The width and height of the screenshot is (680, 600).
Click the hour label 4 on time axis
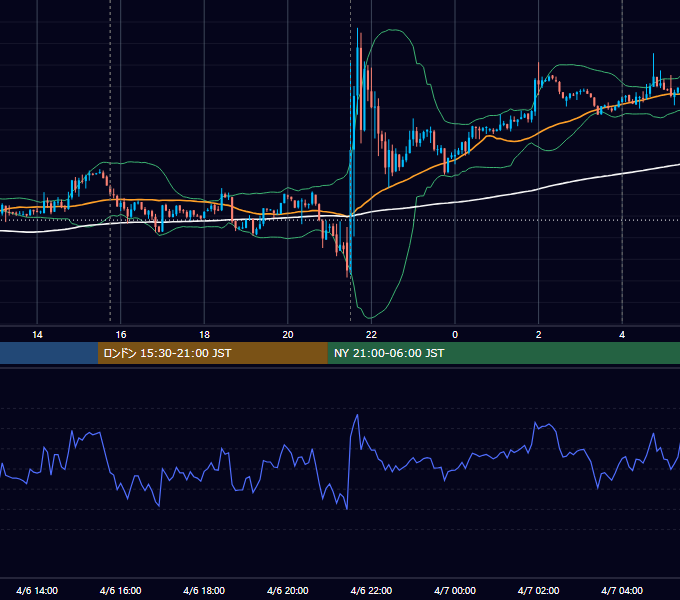622,335
